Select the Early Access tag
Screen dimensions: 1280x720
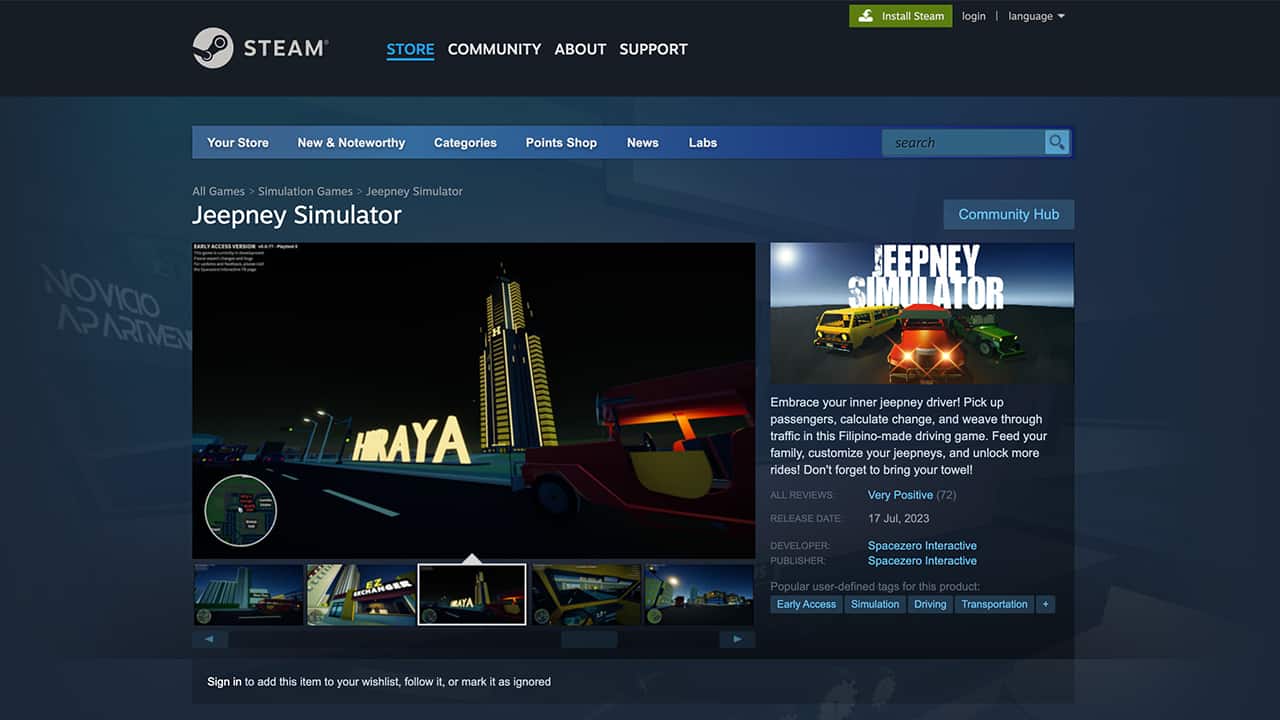point(806,604)
